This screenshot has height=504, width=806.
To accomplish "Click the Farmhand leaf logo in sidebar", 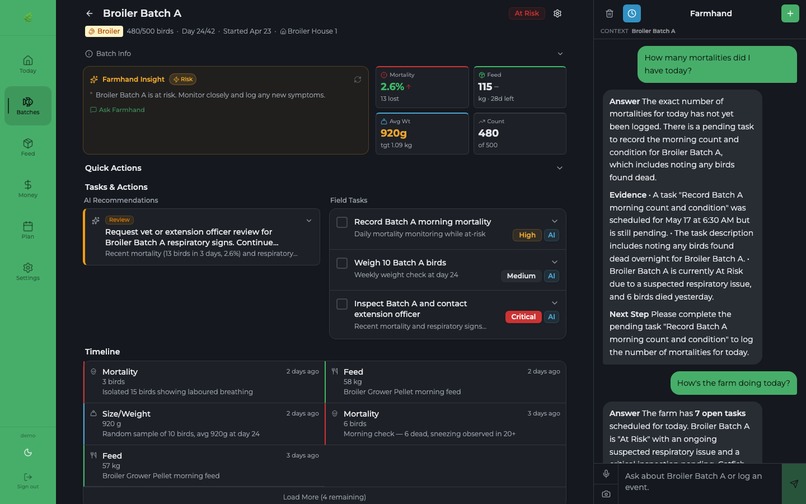I will tap(28, 17).
